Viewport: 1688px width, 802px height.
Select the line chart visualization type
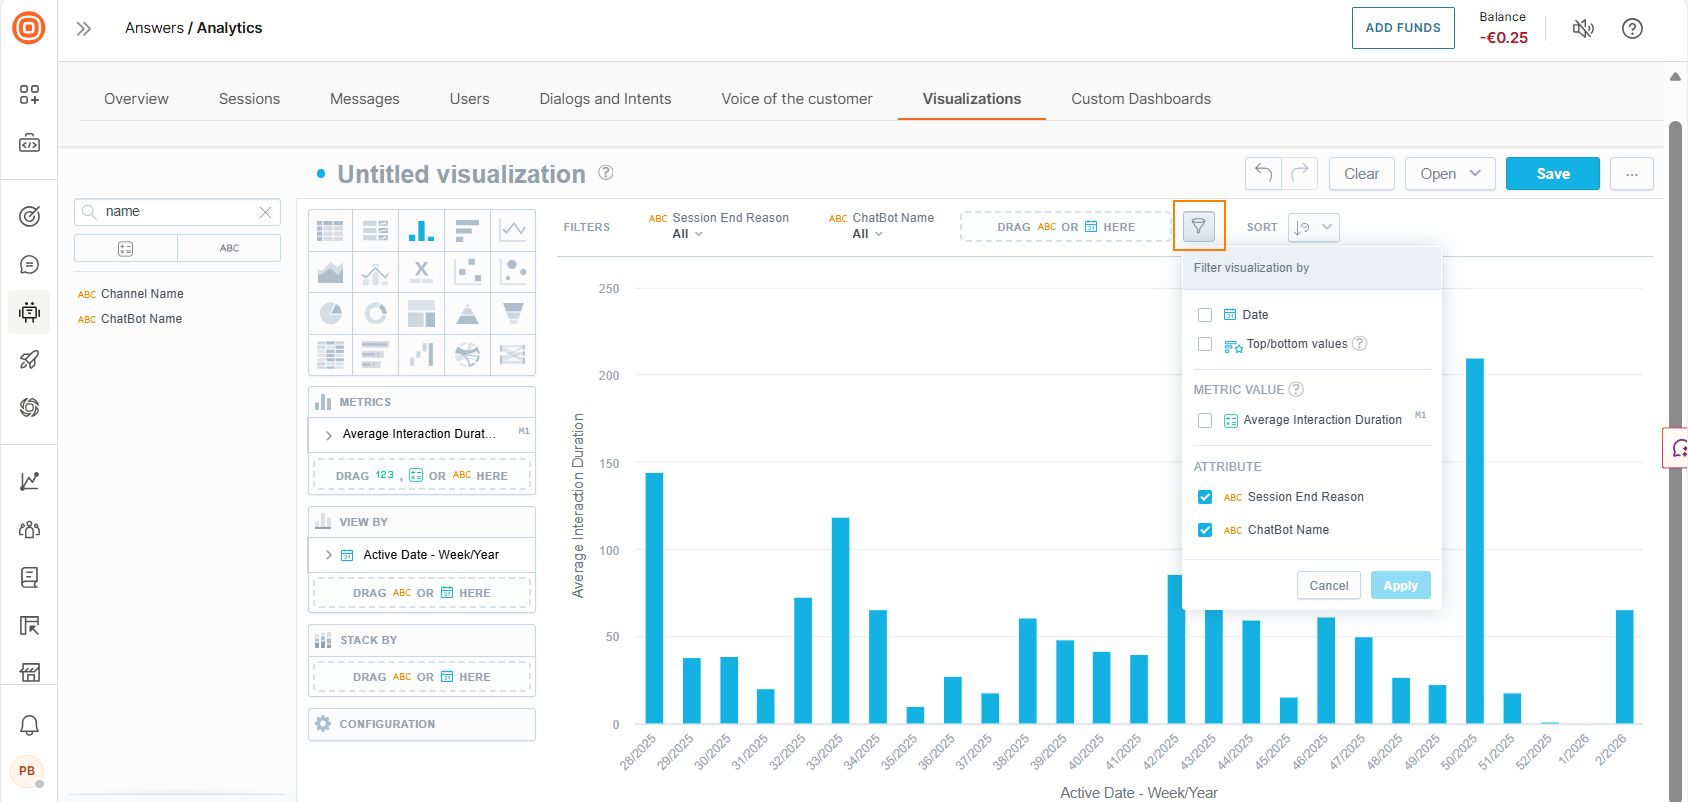coord(513,230)
